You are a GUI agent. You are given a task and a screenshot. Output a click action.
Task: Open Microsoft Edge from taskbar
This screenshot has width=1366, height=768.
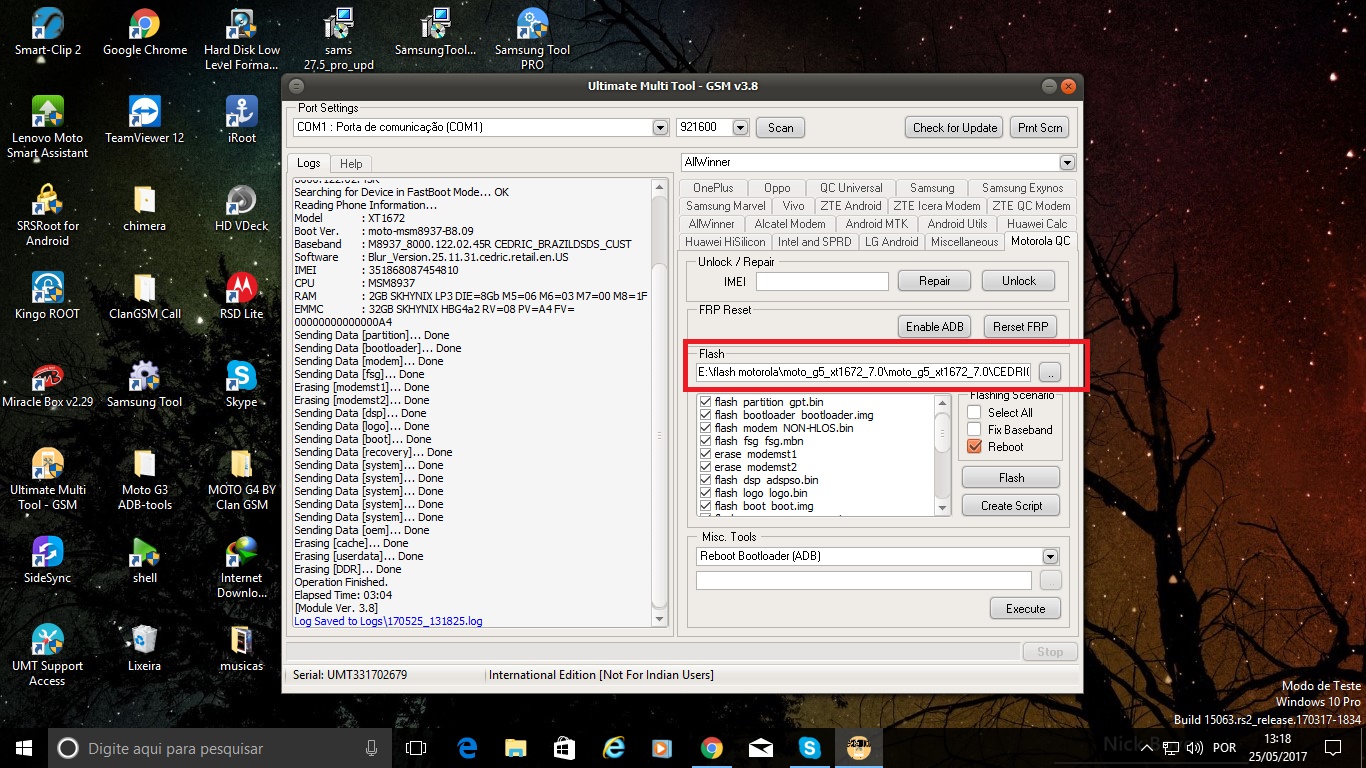click(467, 747)
